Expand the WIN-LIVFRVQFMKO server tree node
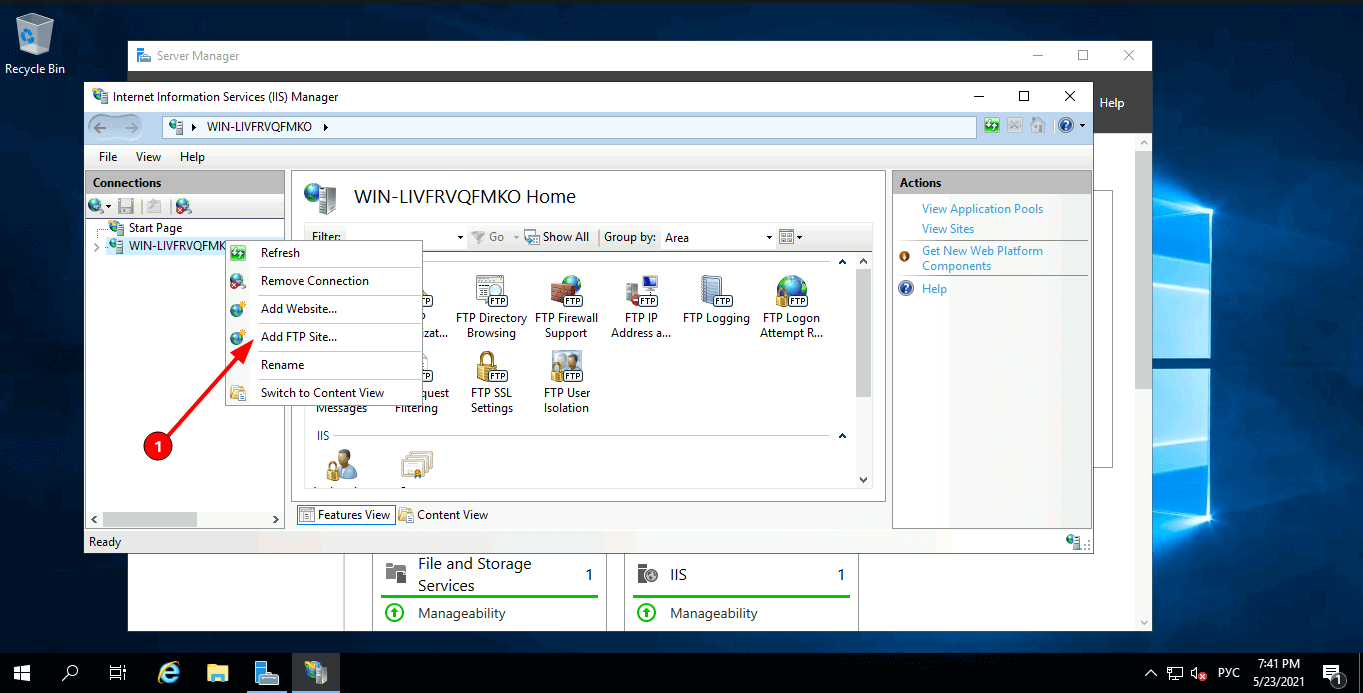Viewport: 1363px width, 693px height. (x=96, y=246)
